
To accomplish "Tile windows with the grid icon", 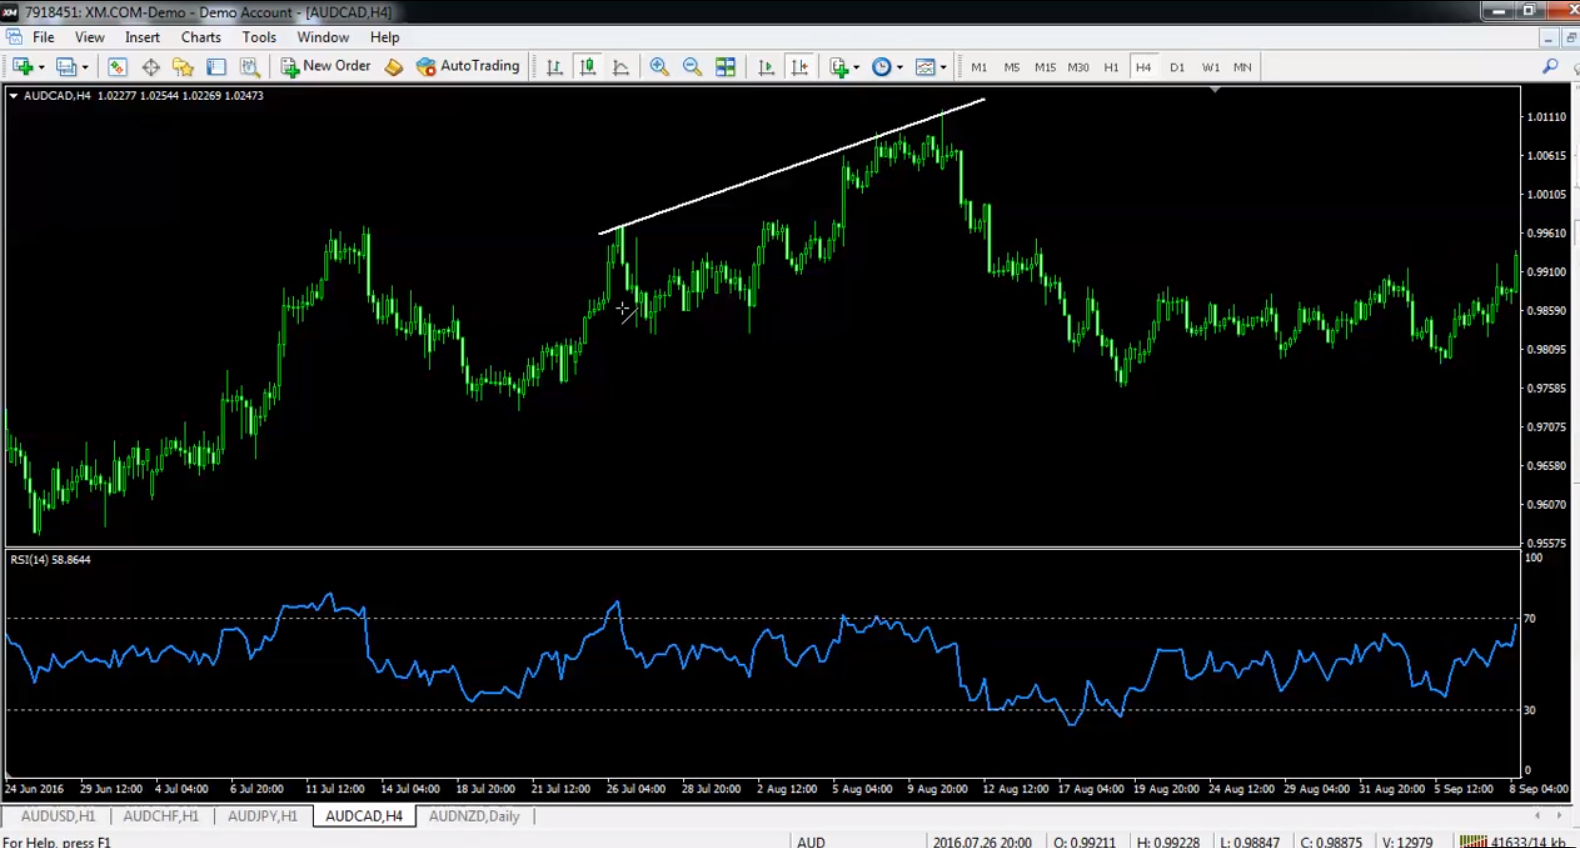I will click(x=726, y=67).
